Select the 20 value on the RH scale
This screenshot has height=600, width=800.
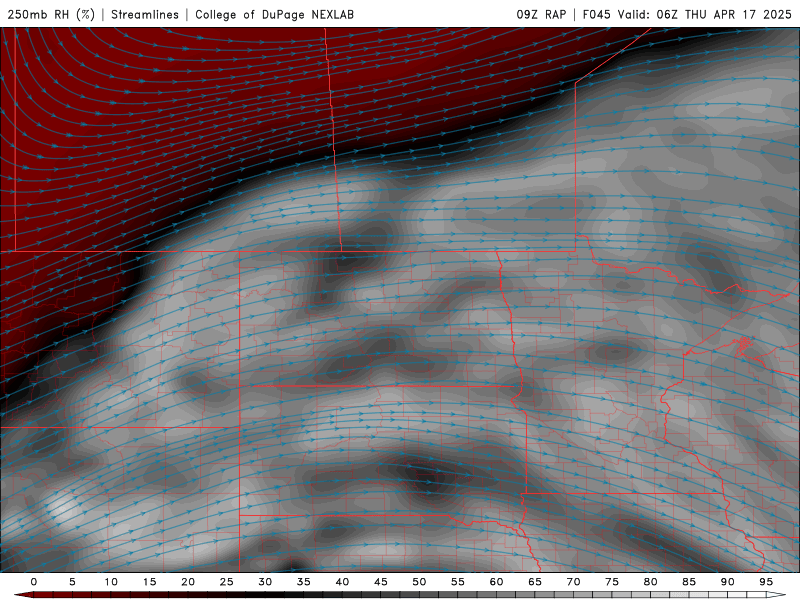point(188,582)
